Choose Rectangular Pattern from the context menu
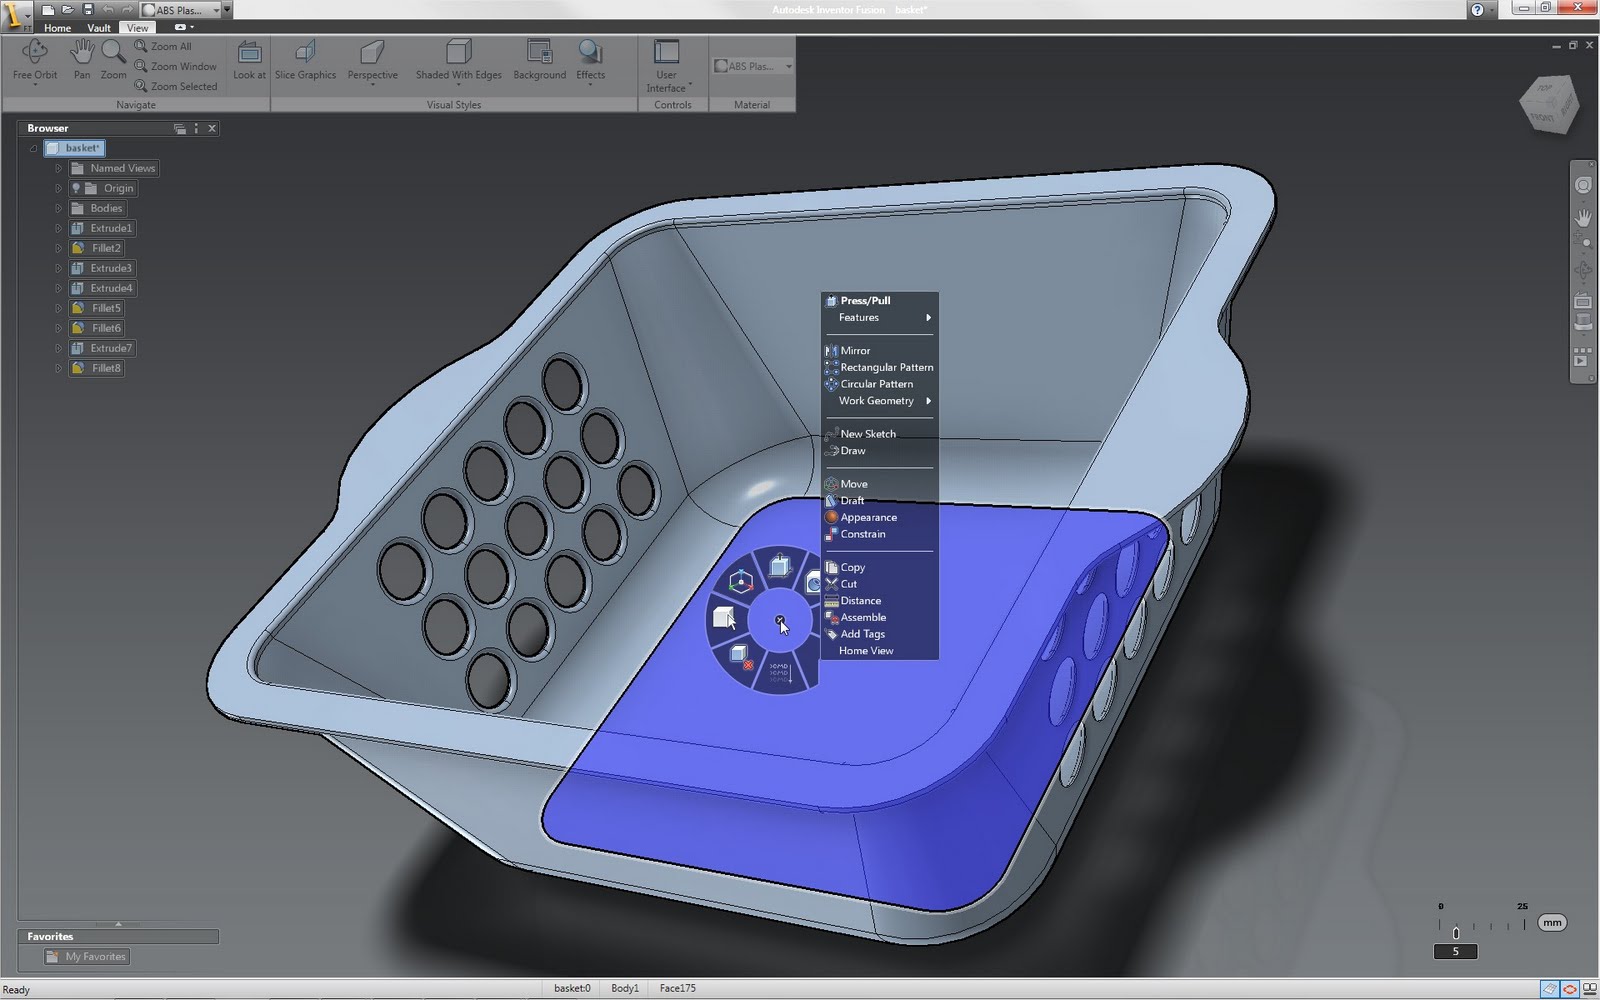Screen dimensions: 1600x1000 click(x=886, y=367)
